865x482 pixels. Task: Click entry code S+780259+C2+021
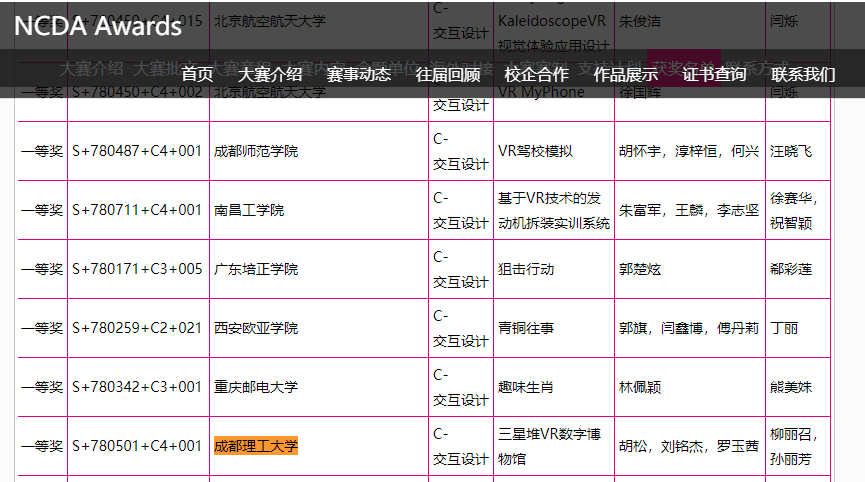point(137,328)
